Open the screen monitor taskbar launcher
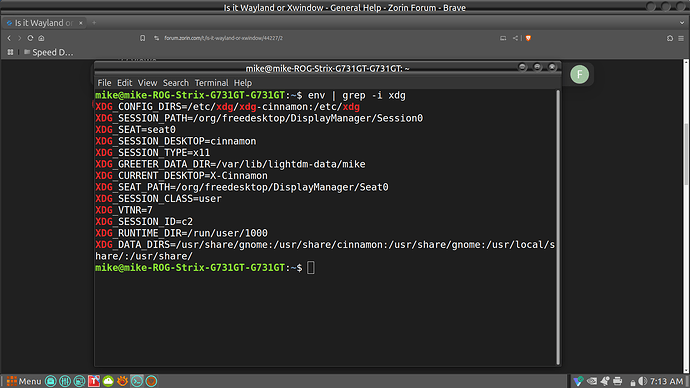 tap(80, 381)
